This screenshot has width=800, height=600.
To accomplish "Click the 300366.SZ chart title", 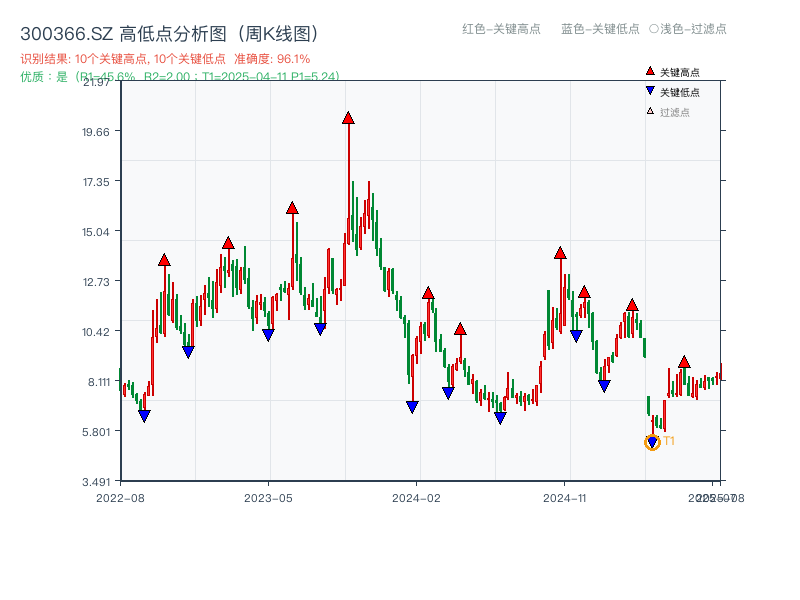I will pos(168,31).
